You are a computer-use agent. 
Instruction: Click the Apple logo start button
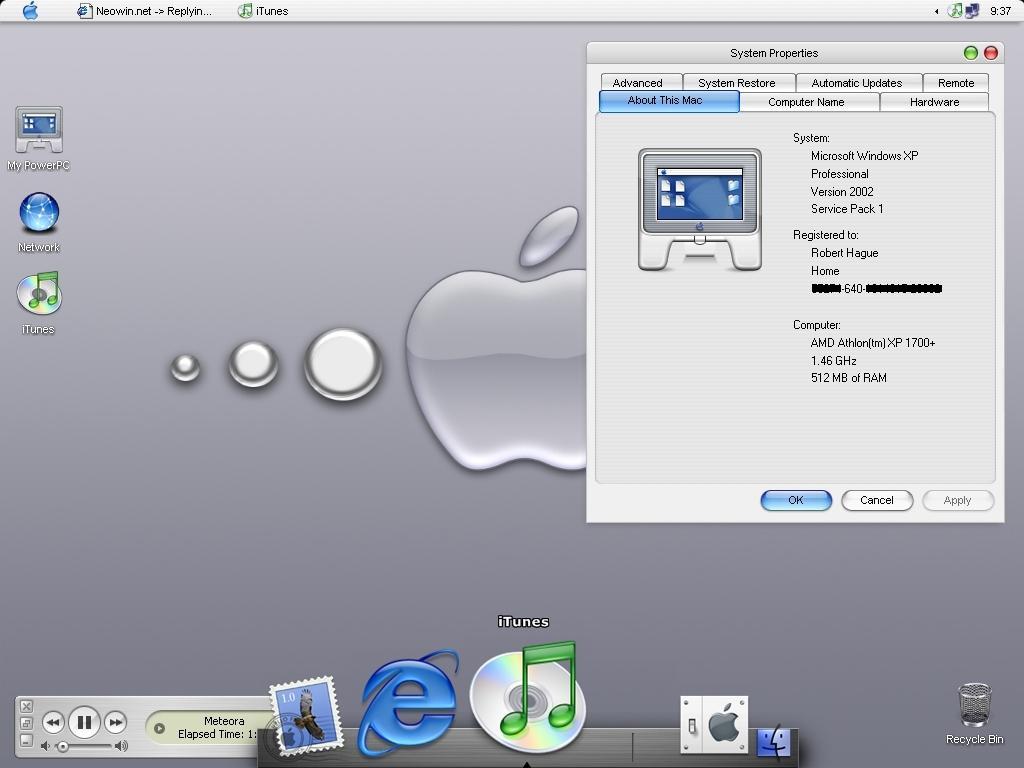pyautogui.click(x=30, y=11)
